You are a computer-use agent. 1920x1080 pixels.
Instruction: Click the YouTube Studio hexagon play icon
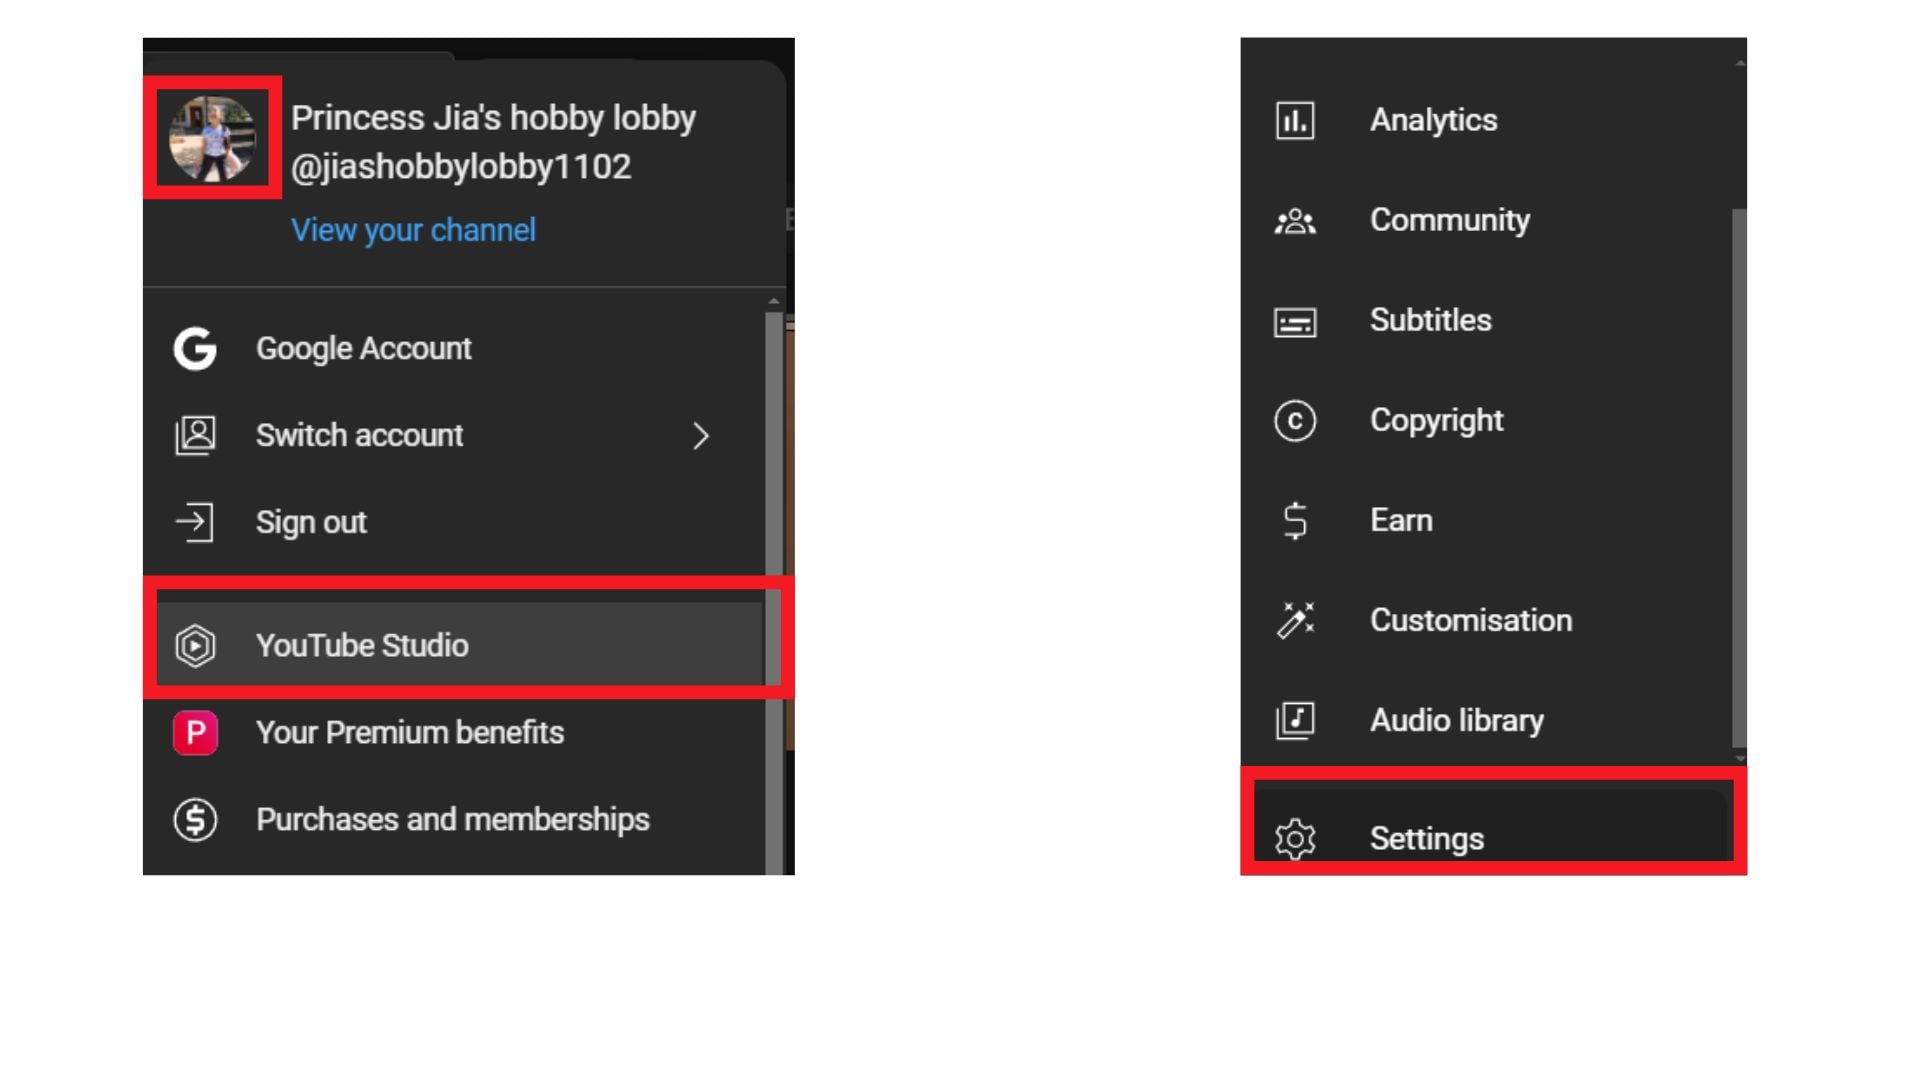195,646
